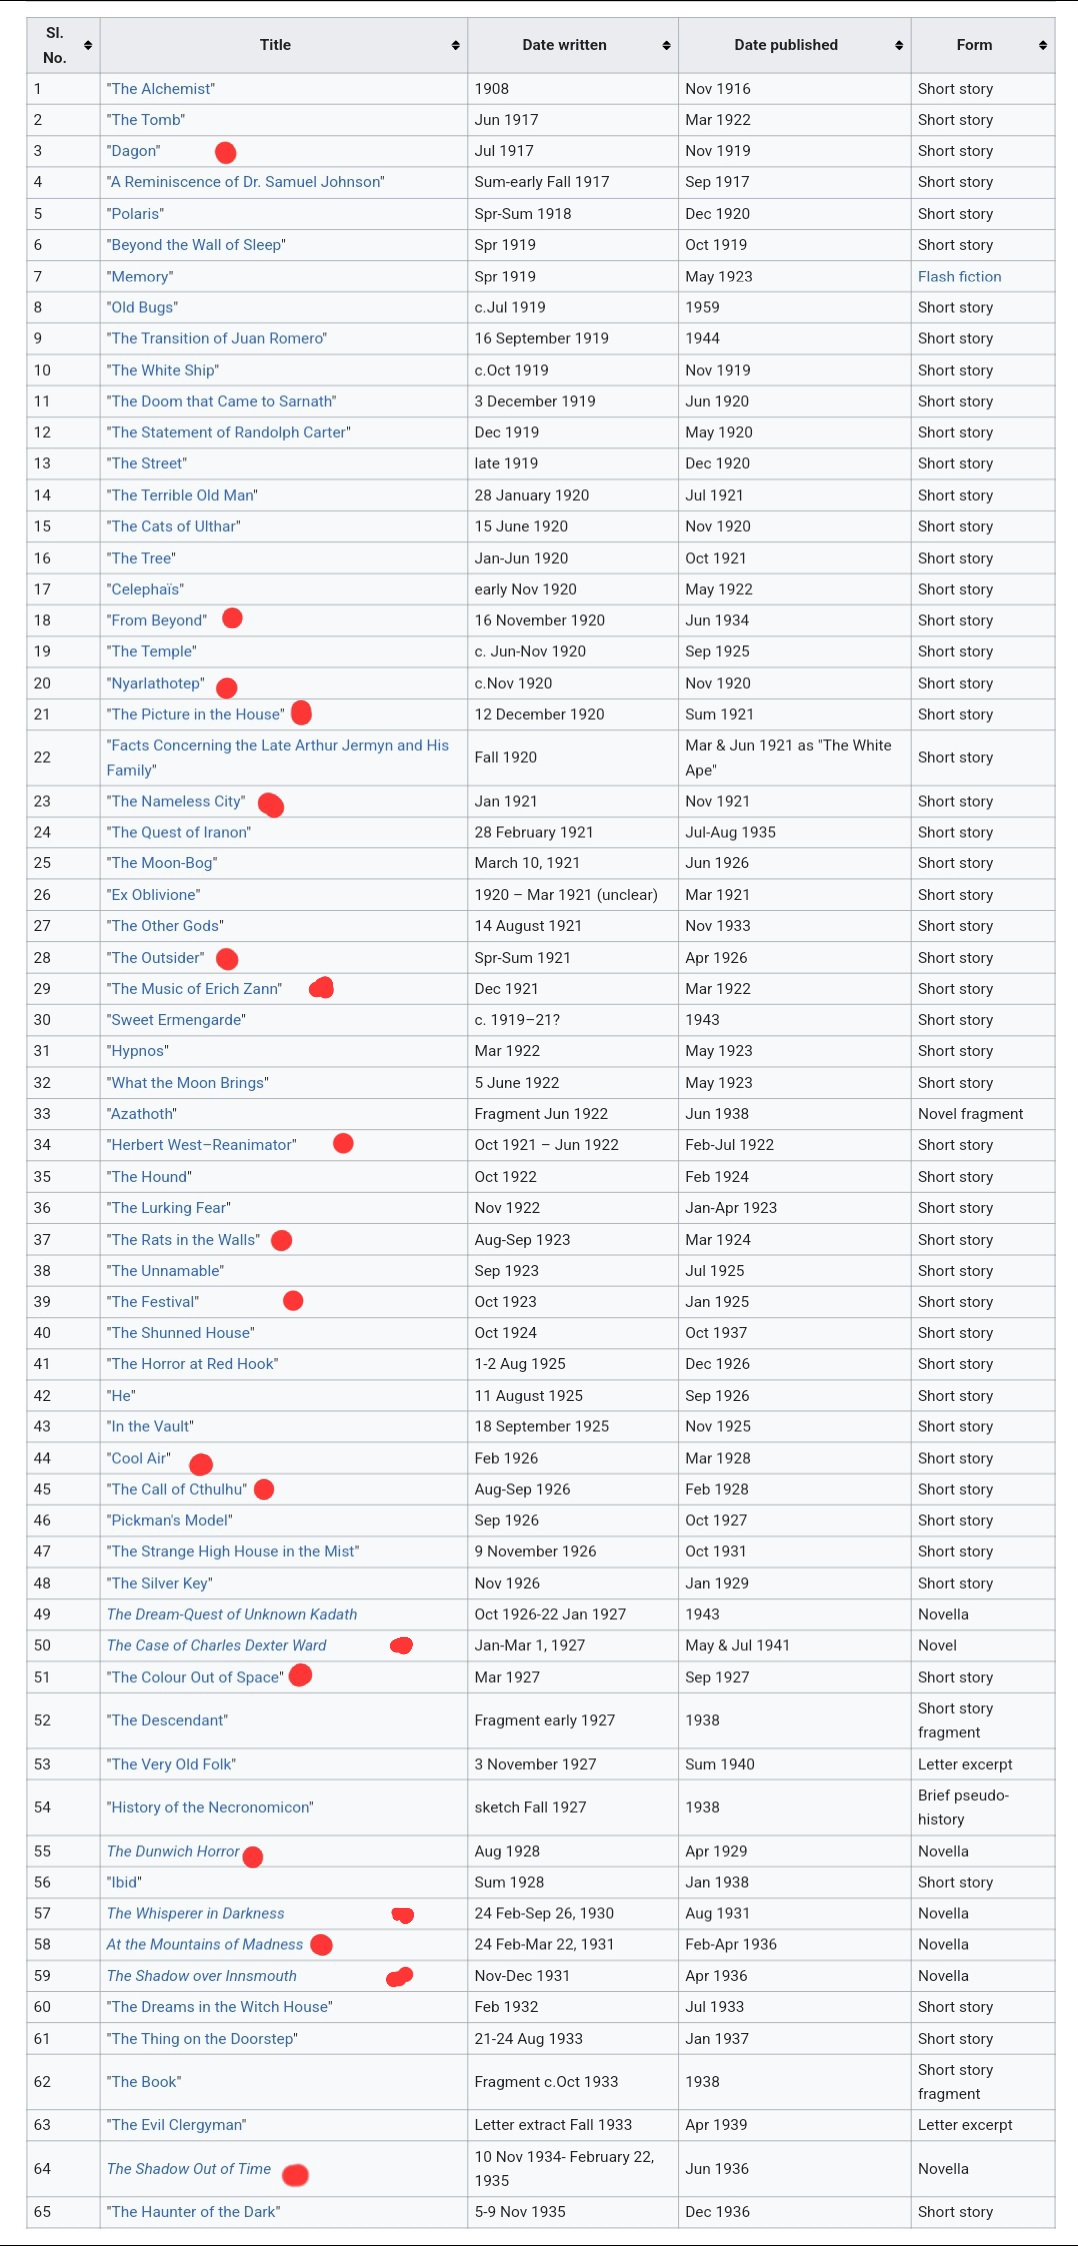This screenshot has height=2246, width=1078.
Task: Open "Sweet Ermengarde" link
Action: [176, 1020]
